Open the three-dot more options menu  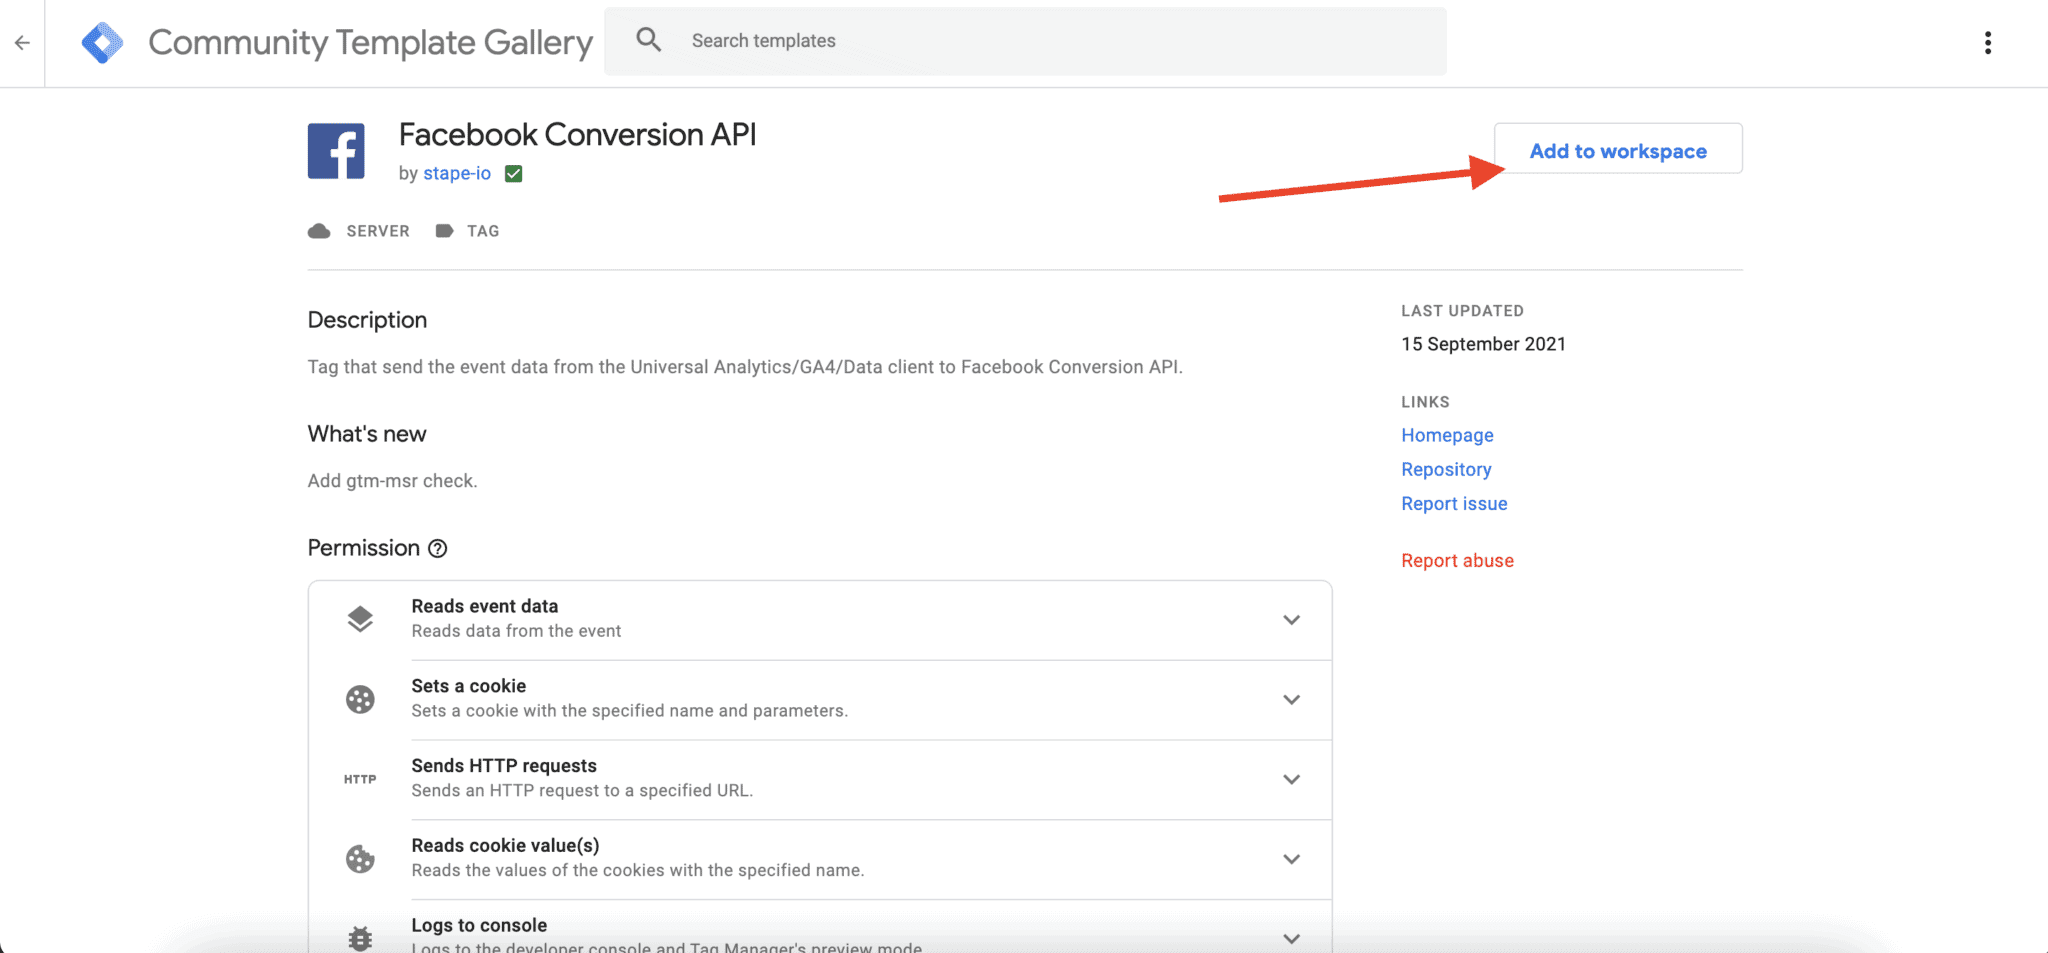pyautogui.click(x=1987, y=42)
